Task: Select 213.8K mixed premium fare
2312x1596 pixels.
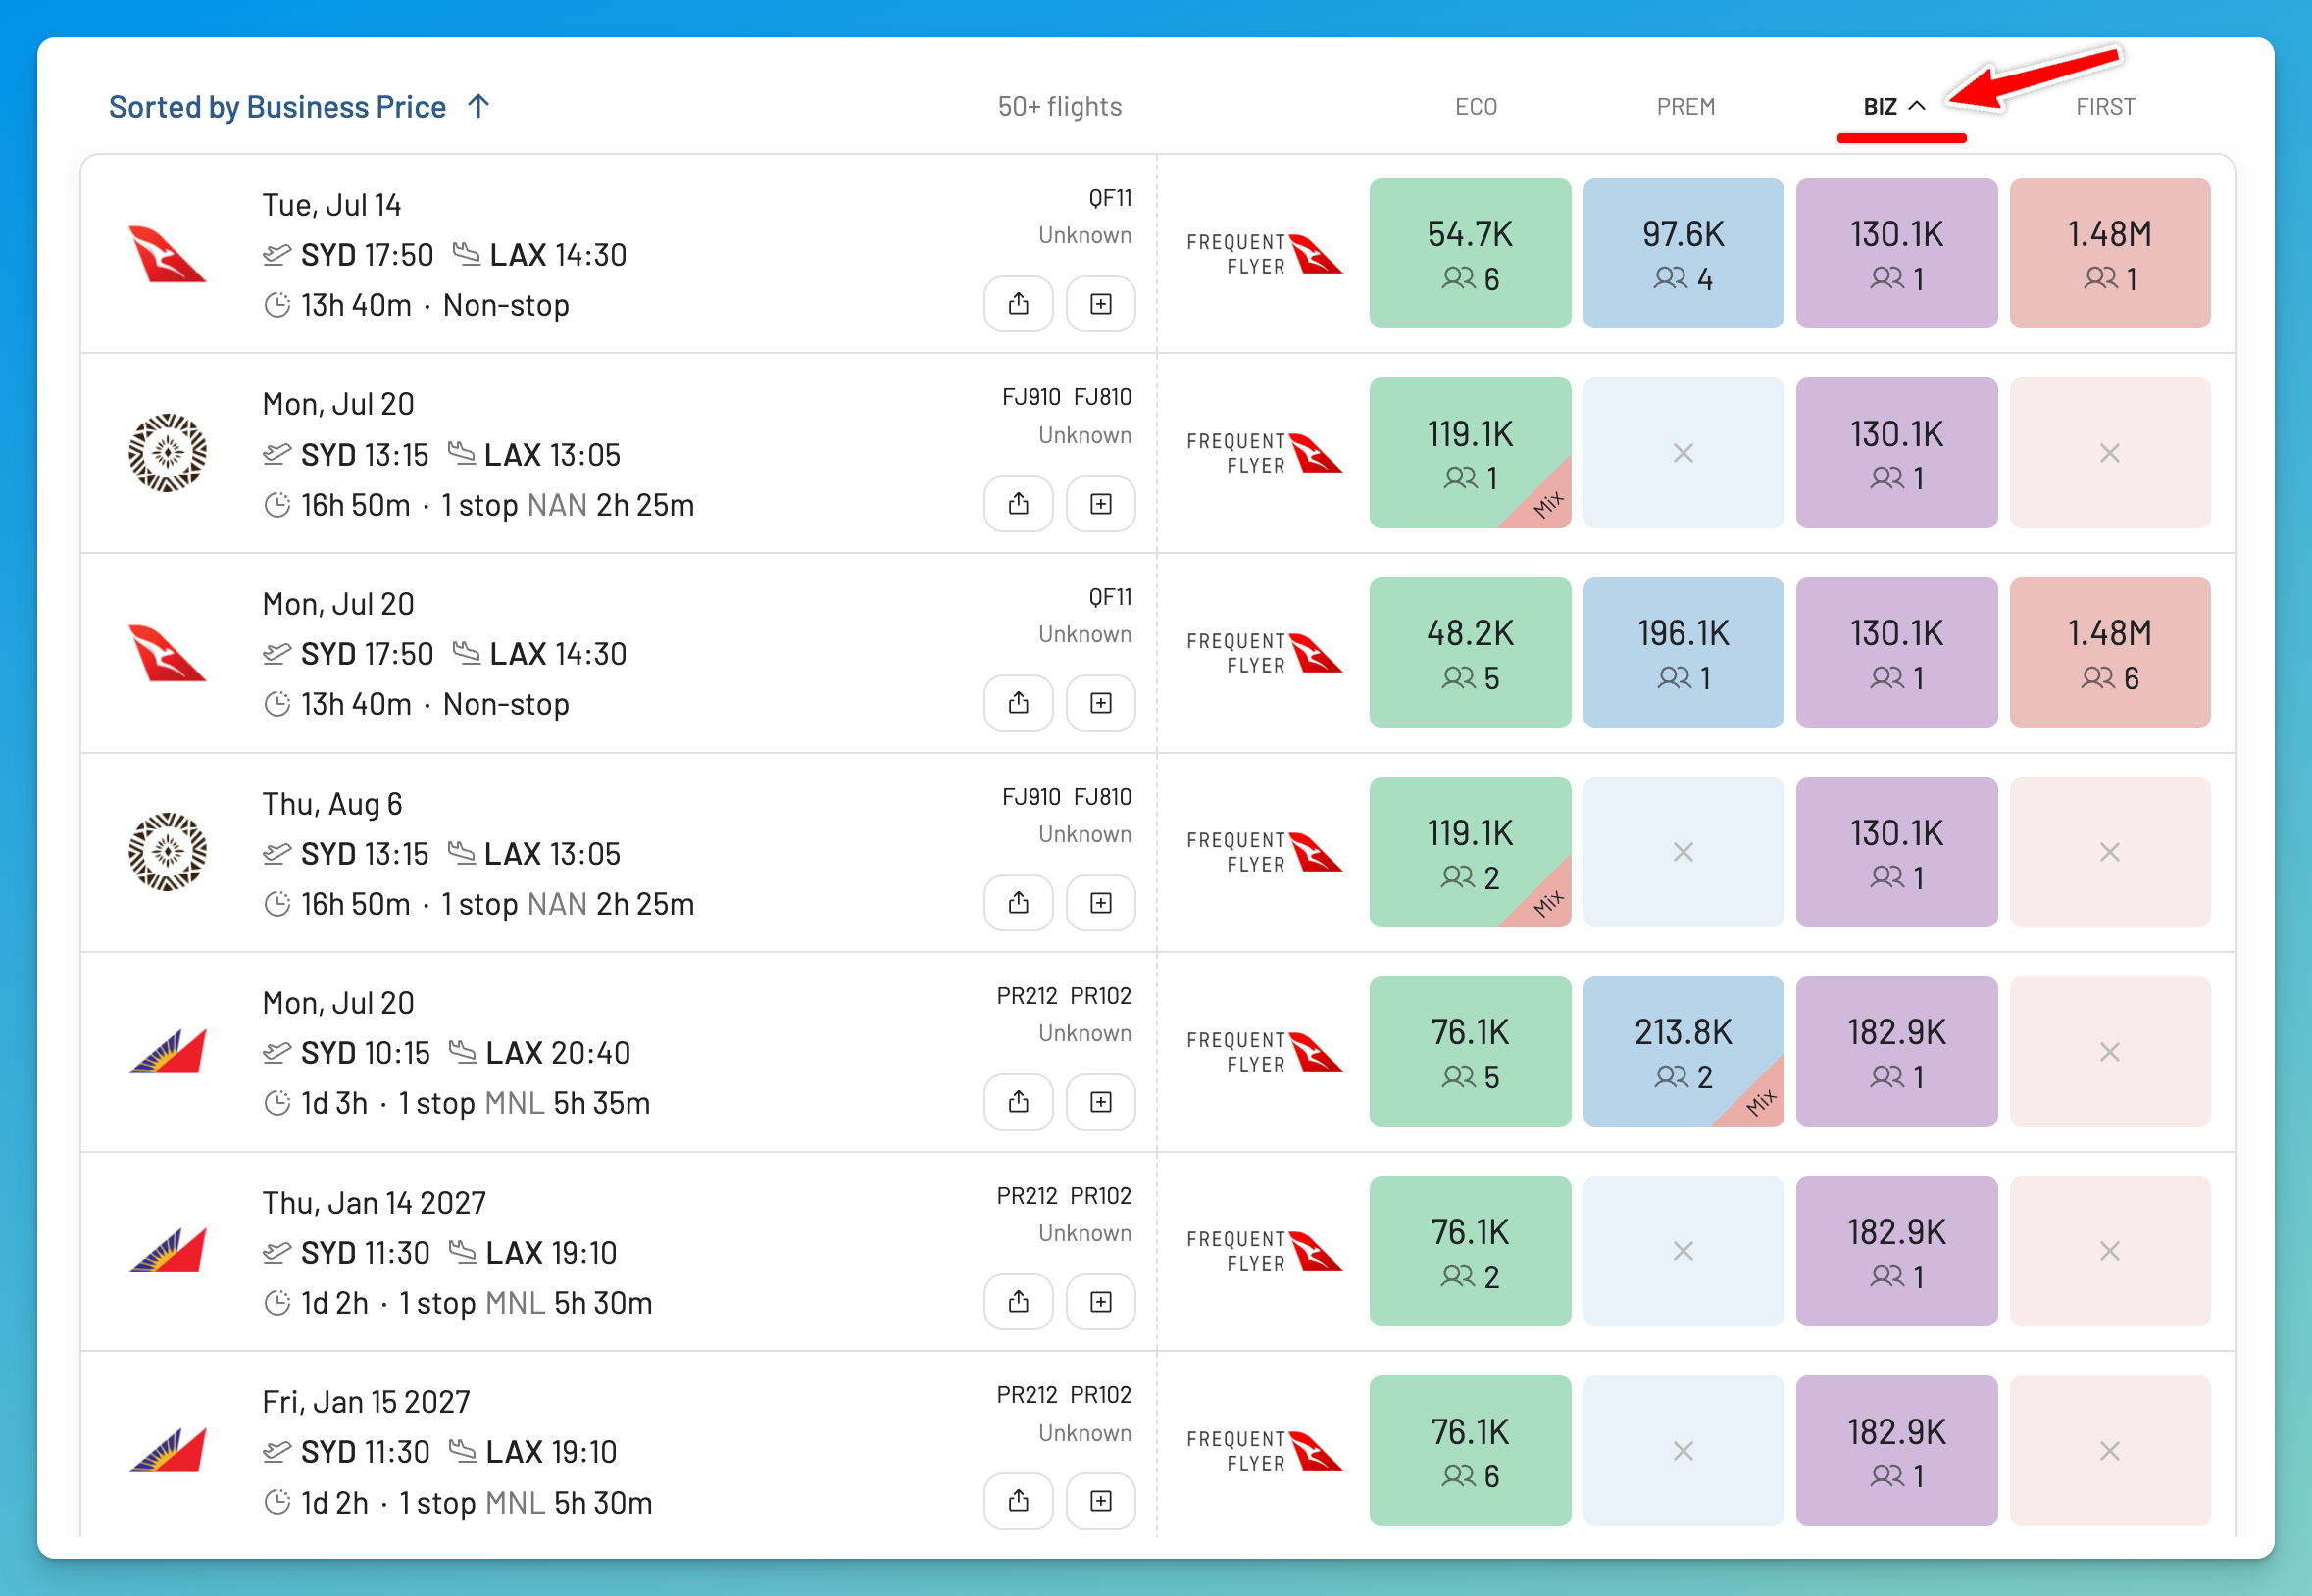Action: pos(1683,1051)
